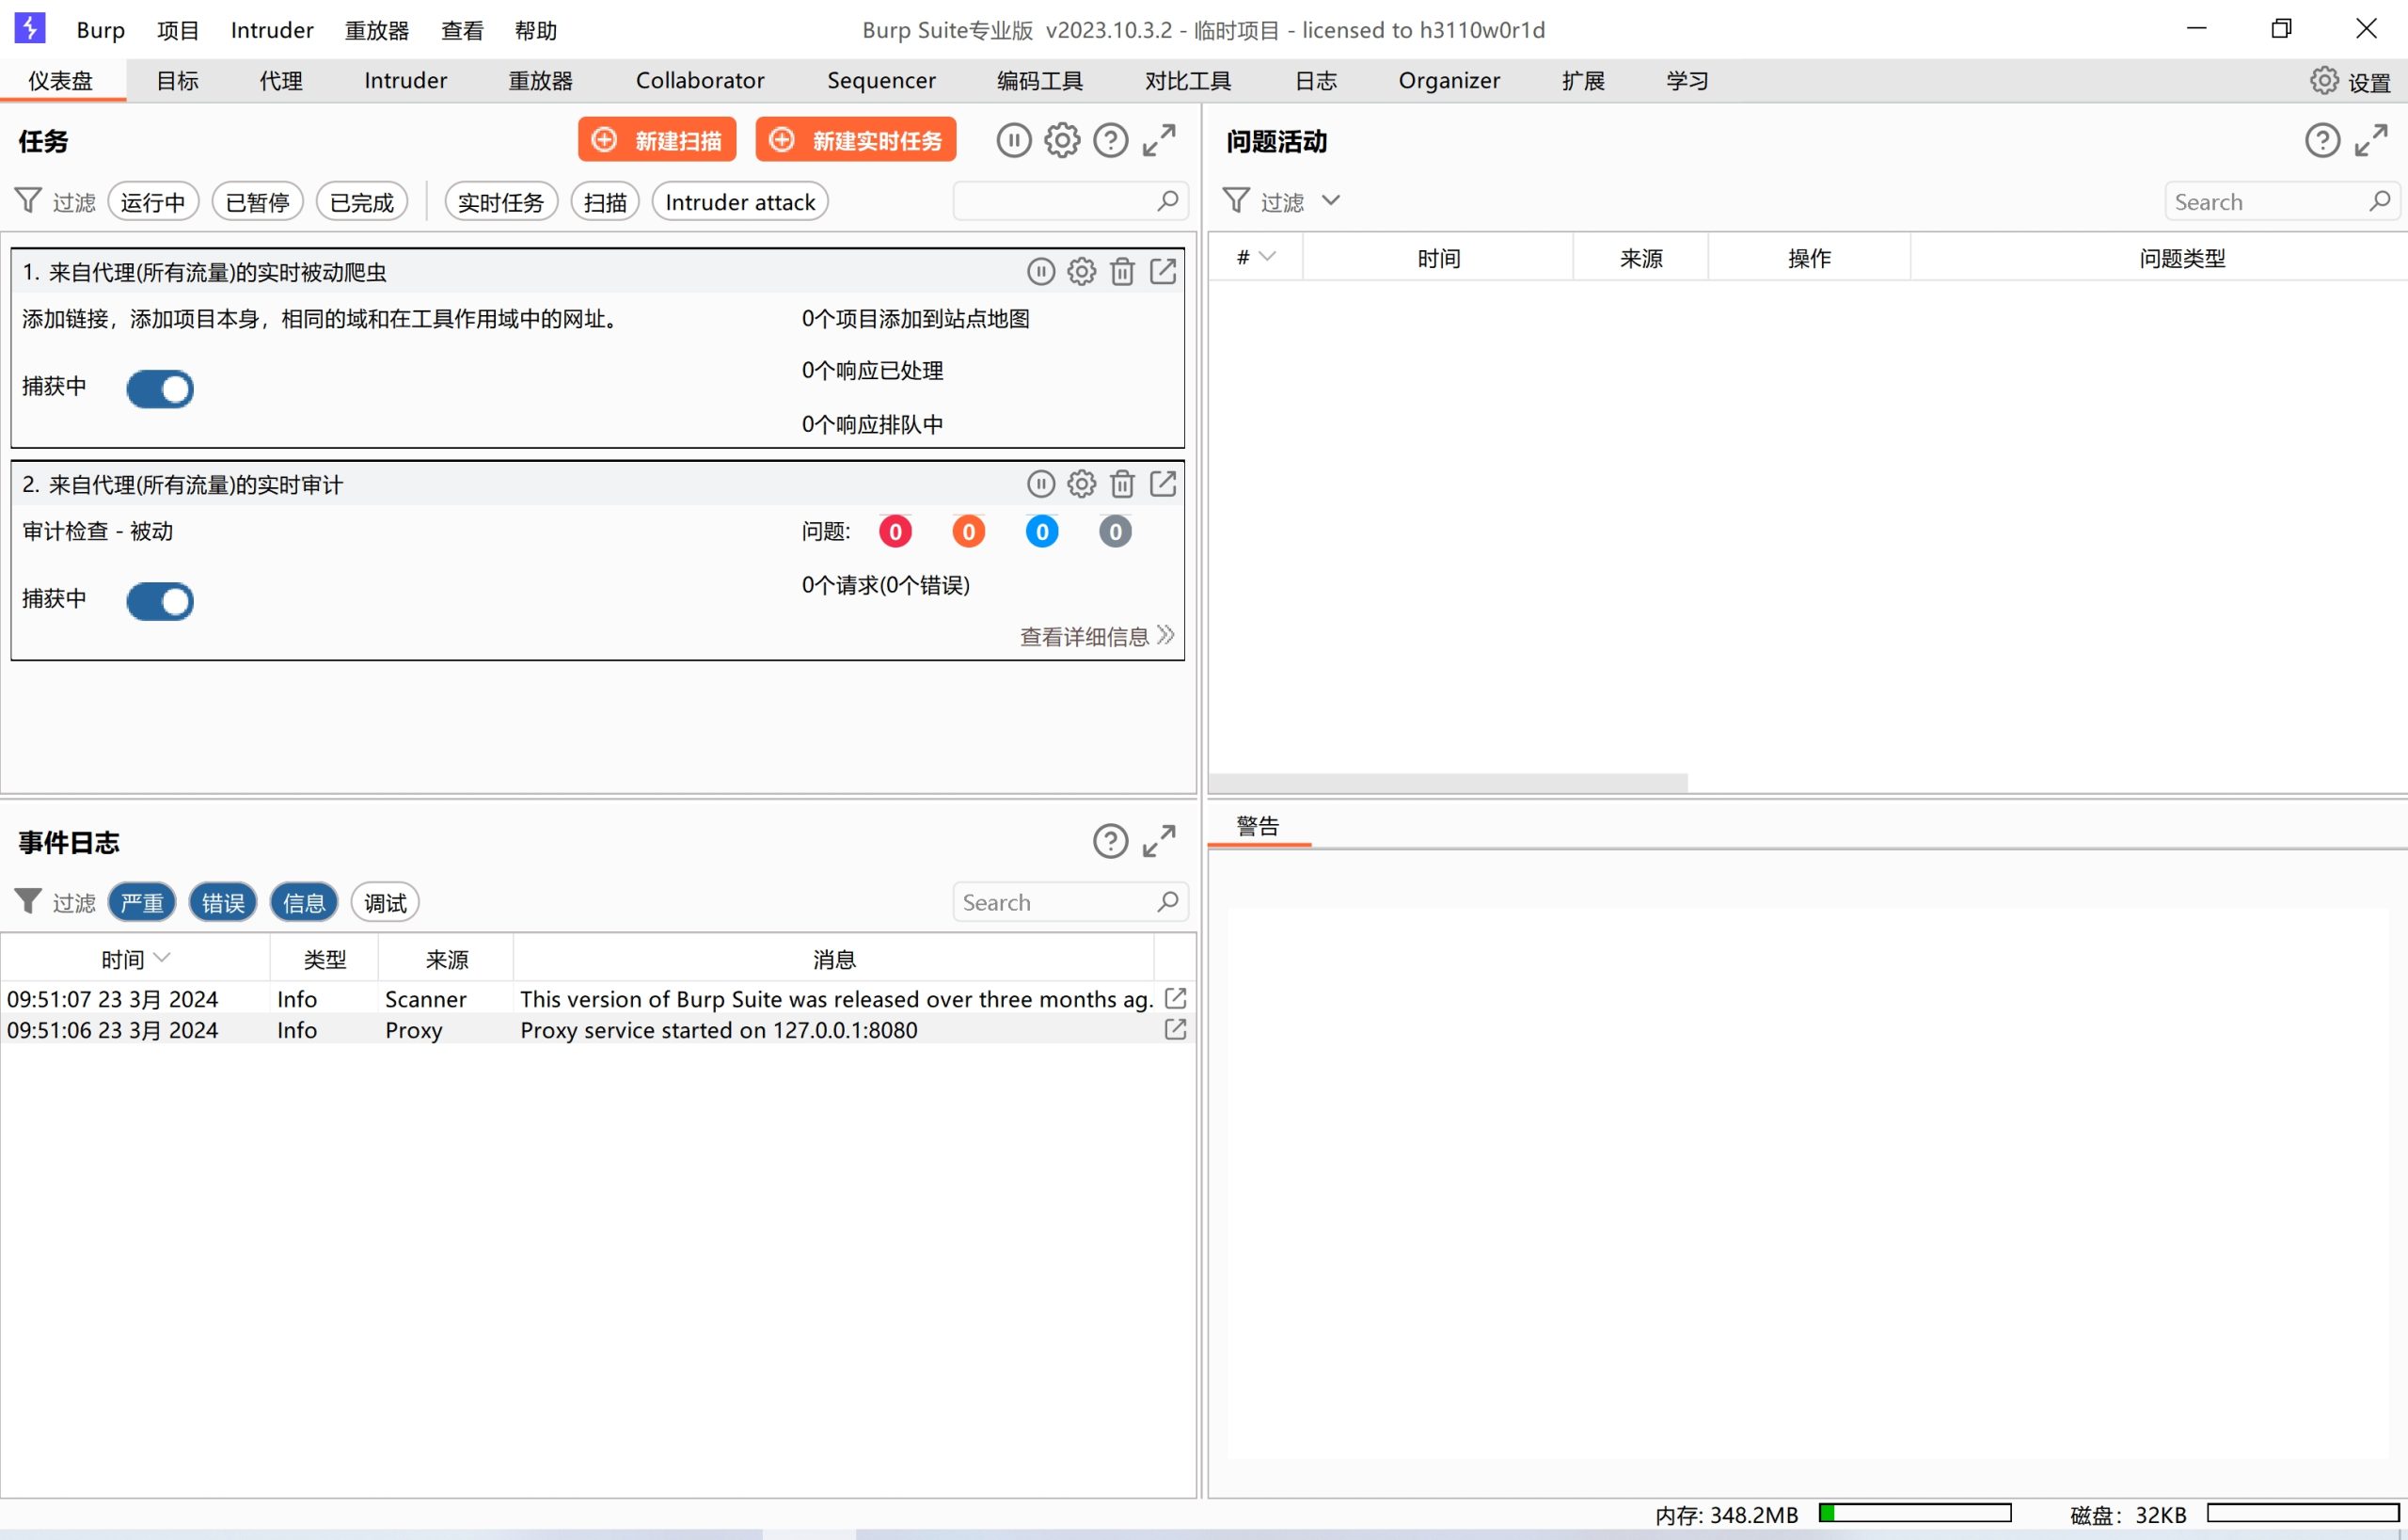2408x1540 pixels.
Task: Open settings gear for task 1
Action: click(1081, 271)
